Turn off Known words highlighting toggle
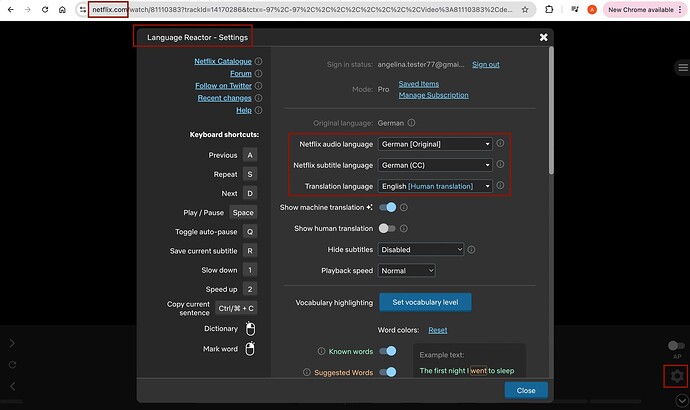690x410 pixels. [x=388, y=351]
